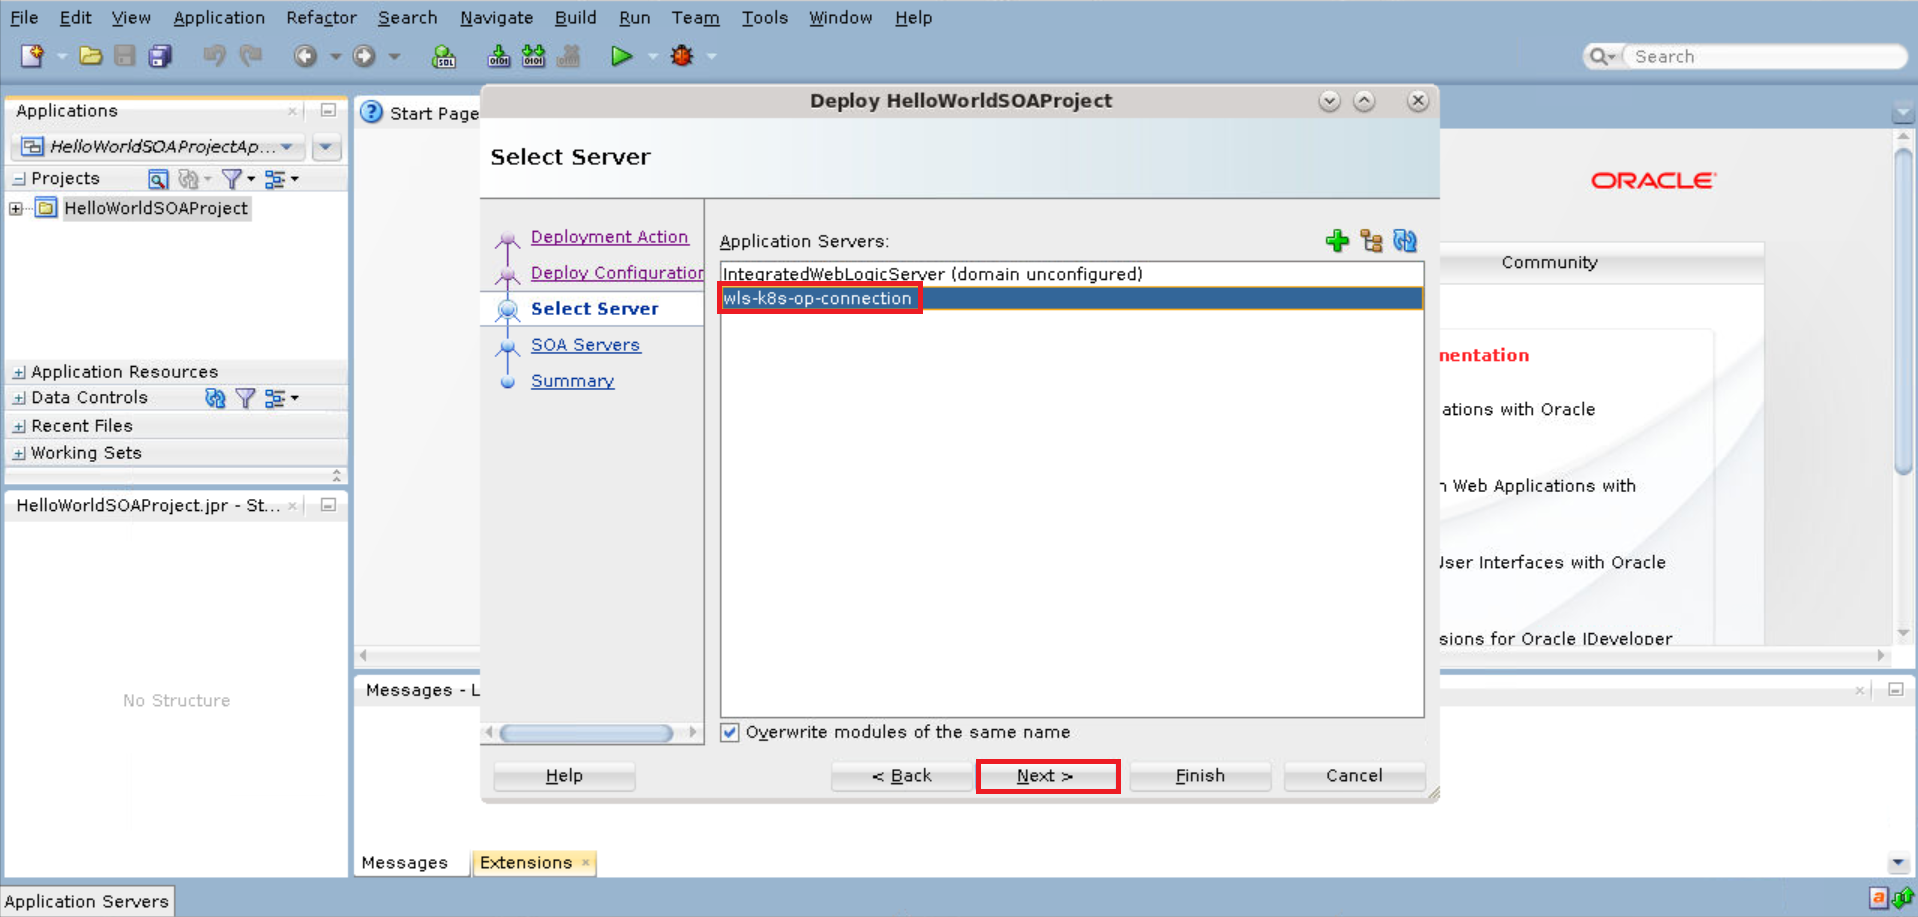Open the Refactor menu
Image resolution: width=1918 pixels, height=917 pixels.
[321, 18]
